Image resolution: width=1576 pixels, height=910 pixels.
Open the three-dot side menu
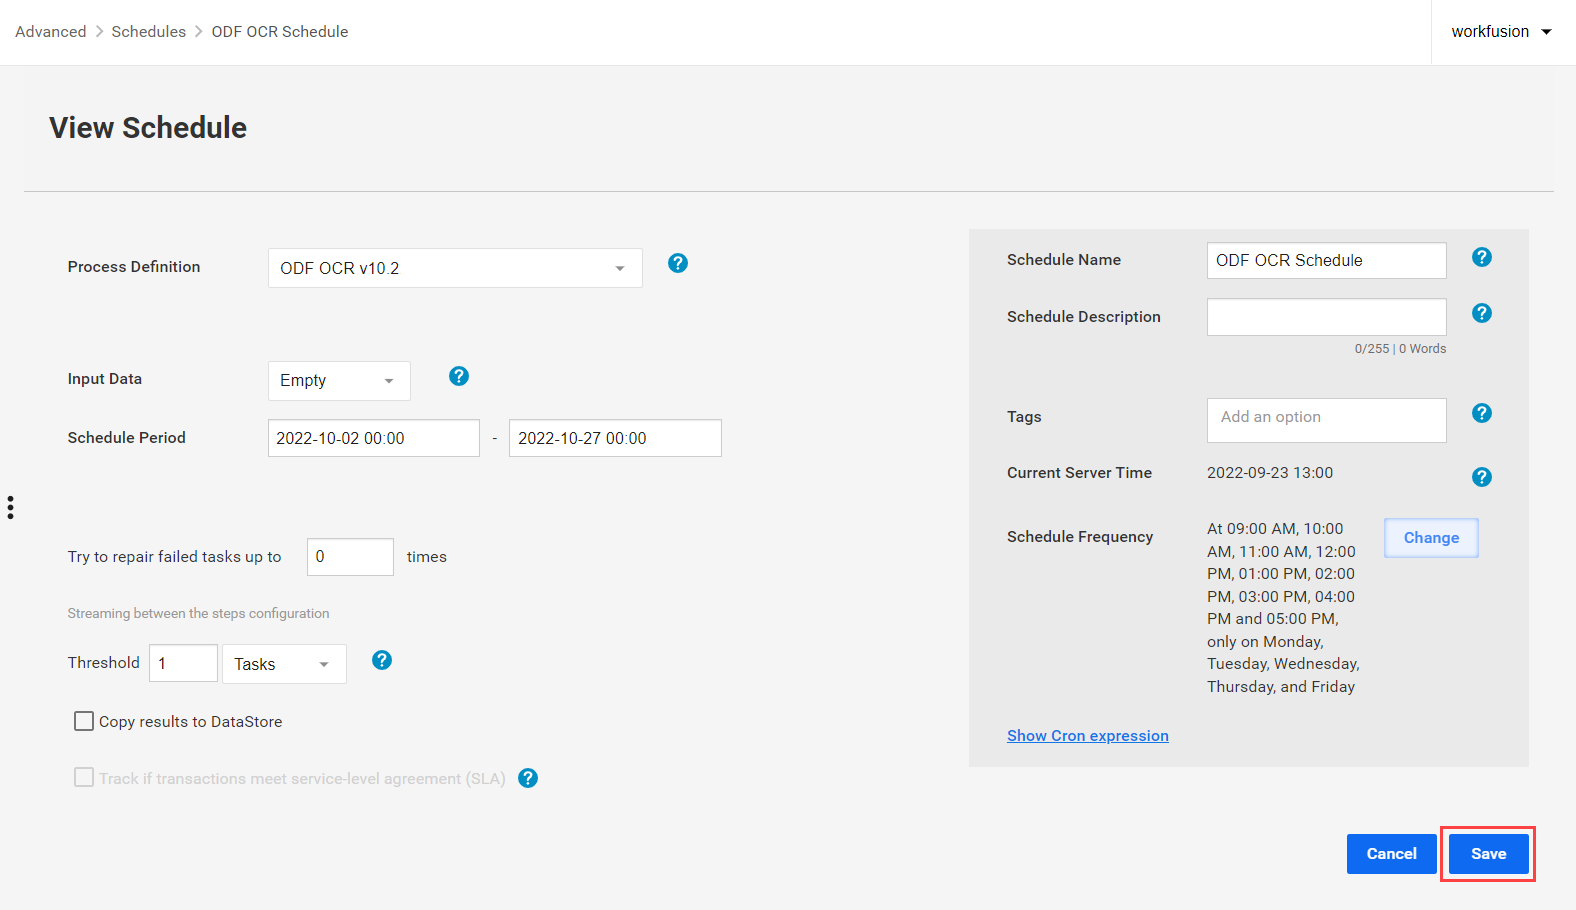click(x=10, y=507)
